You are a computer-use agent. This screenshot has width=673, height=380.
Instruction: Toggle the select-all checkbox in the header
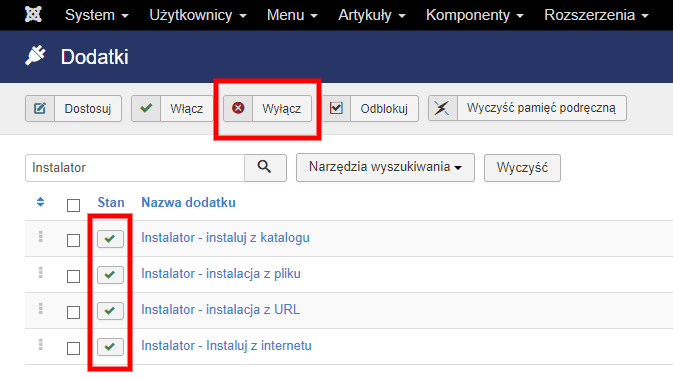click(x=73, y=205)
